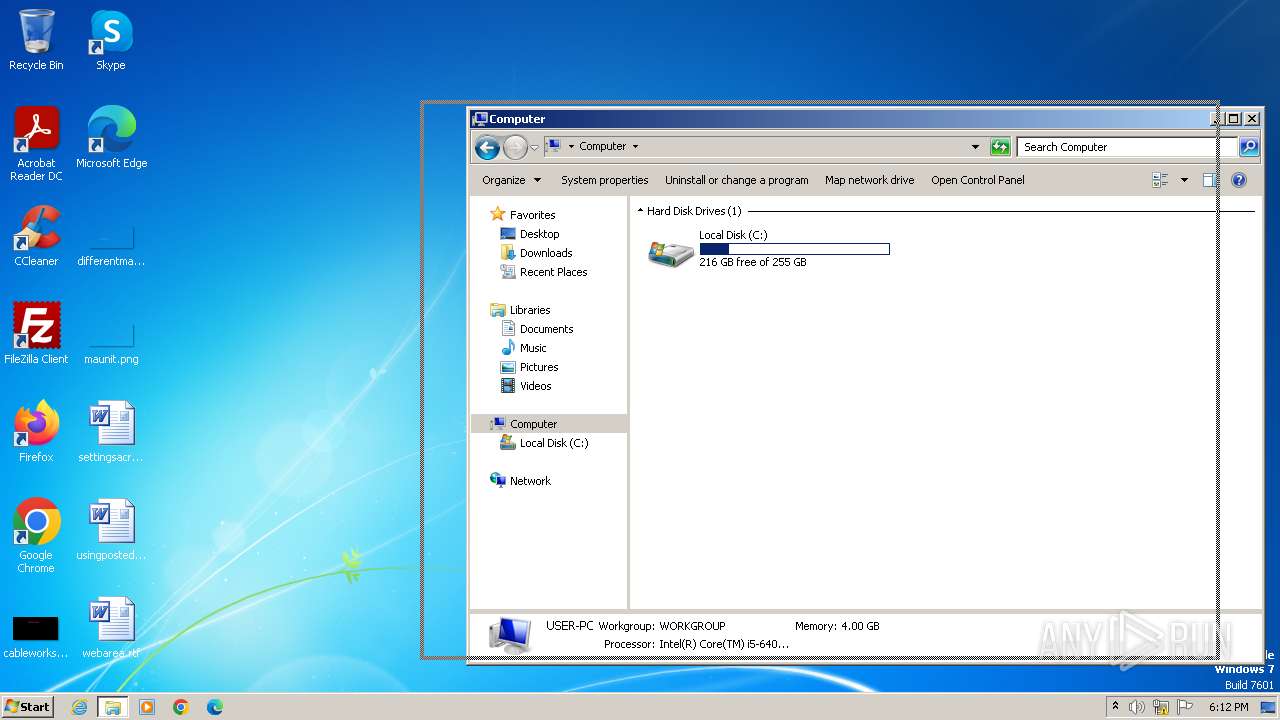Select the Recycle Bin desktop icon

(x=36, y=40)
